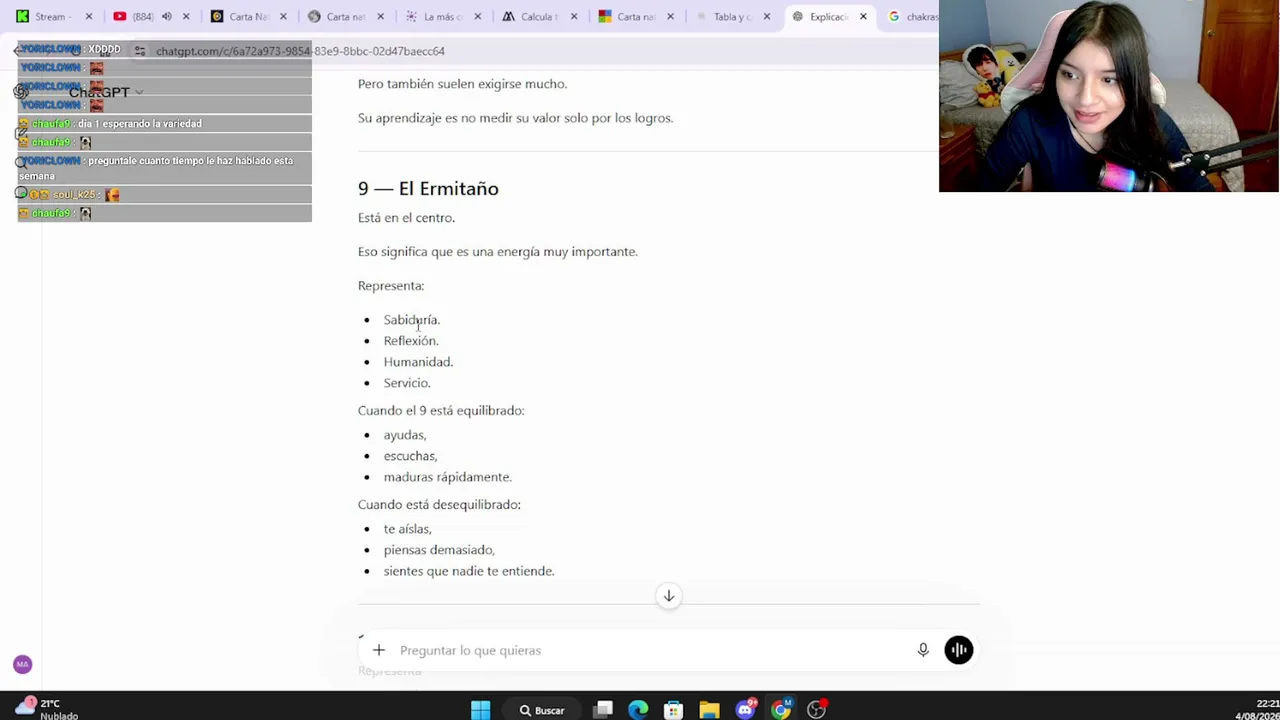
Task: Open Discord from the taskbar
Action: [745, 710]
